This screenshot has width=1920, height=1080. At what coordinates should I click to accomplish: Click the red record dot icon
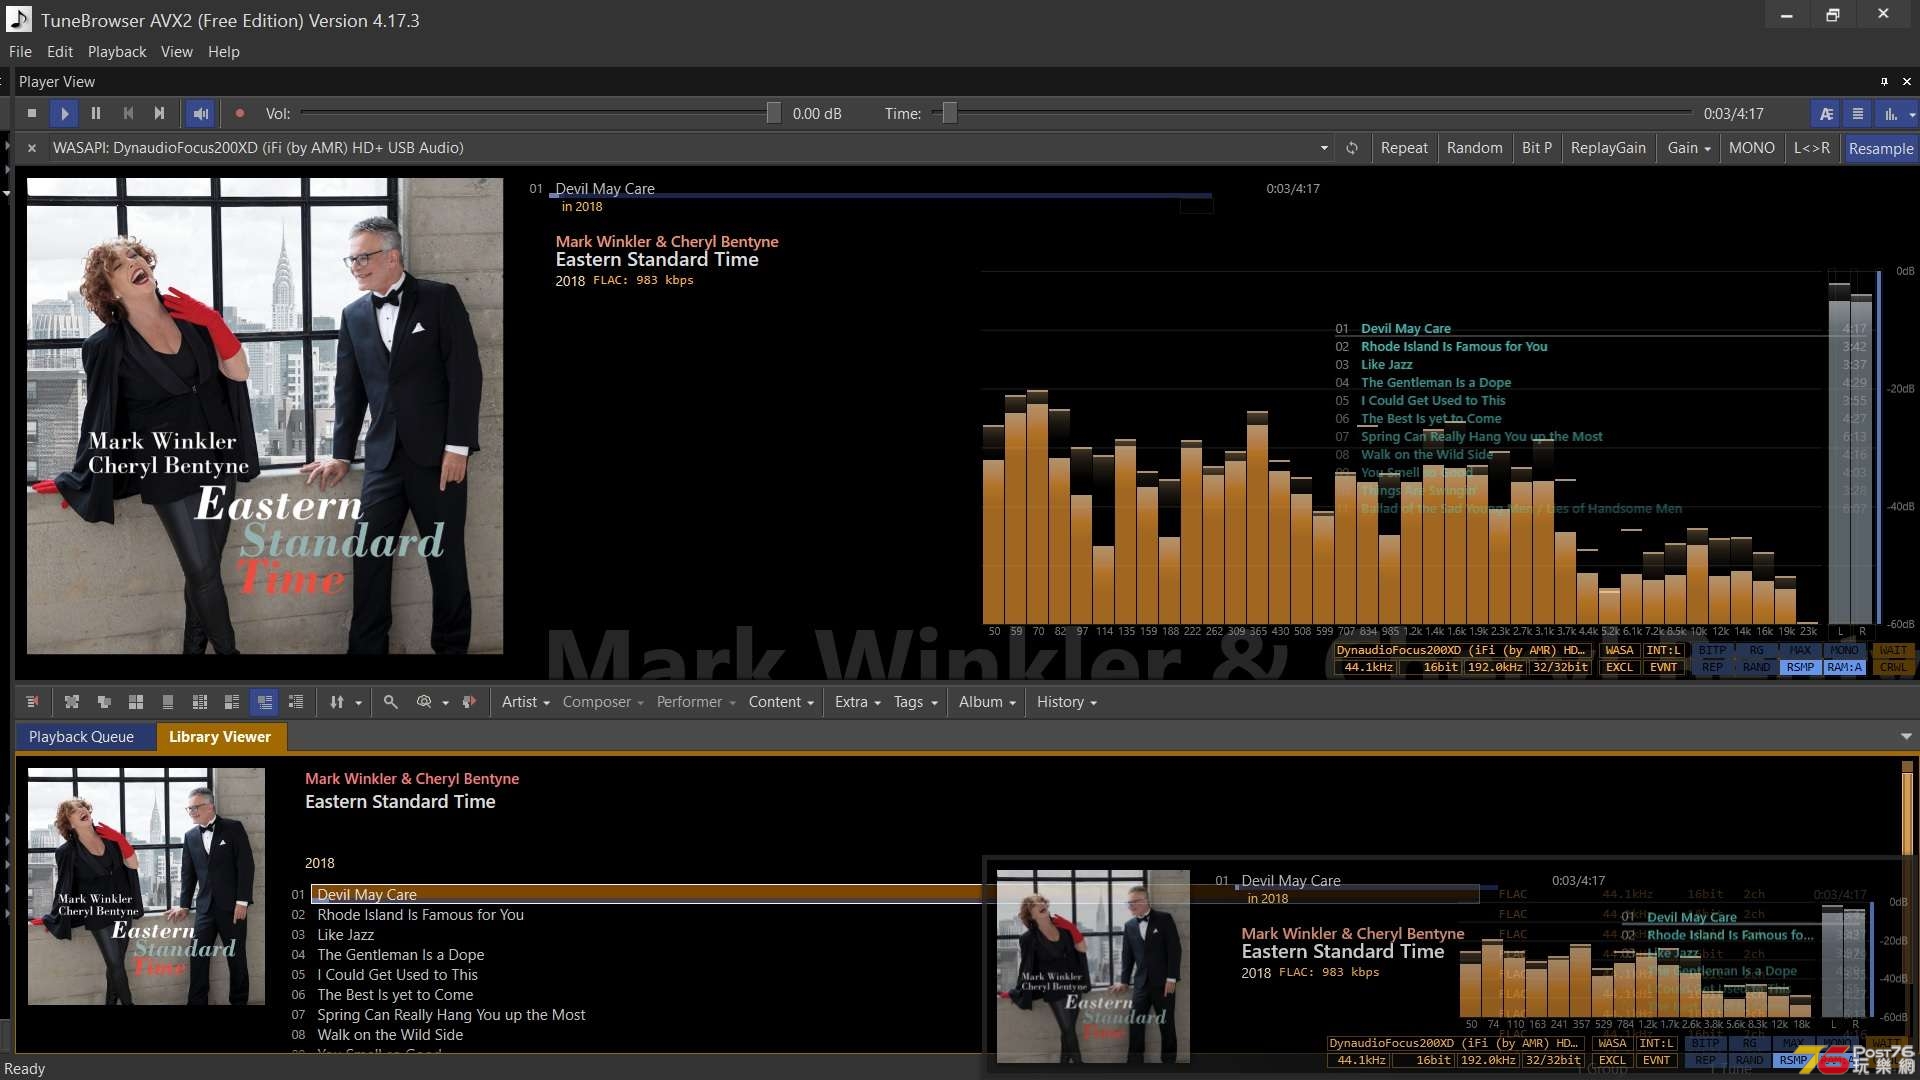point(240,114)
